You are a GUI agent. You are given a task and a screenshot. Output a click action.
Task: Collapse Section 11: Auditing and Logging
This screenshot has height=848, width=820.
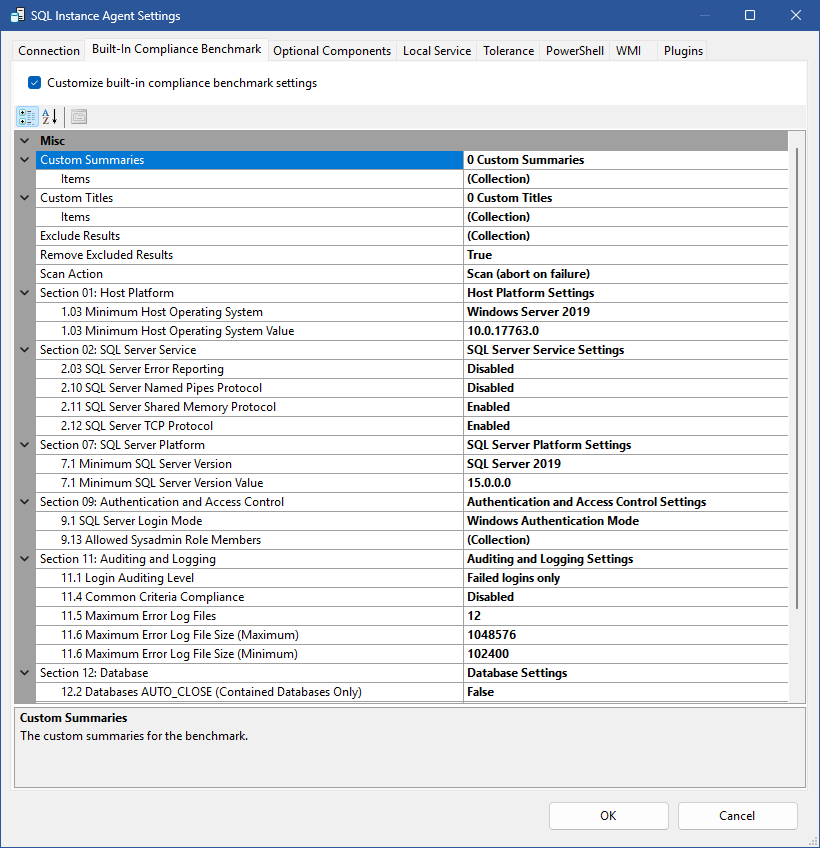click(25, 559)
